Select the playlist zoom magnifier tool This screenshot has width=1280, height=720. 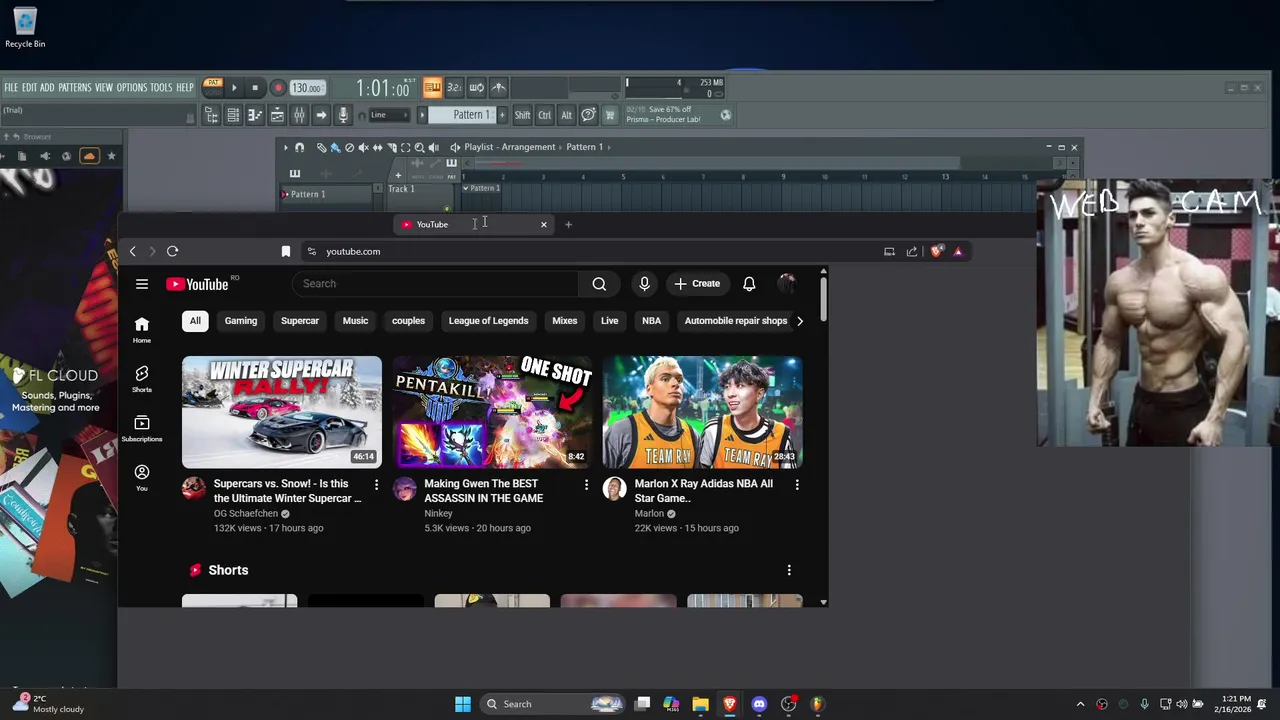click(419, 147)
